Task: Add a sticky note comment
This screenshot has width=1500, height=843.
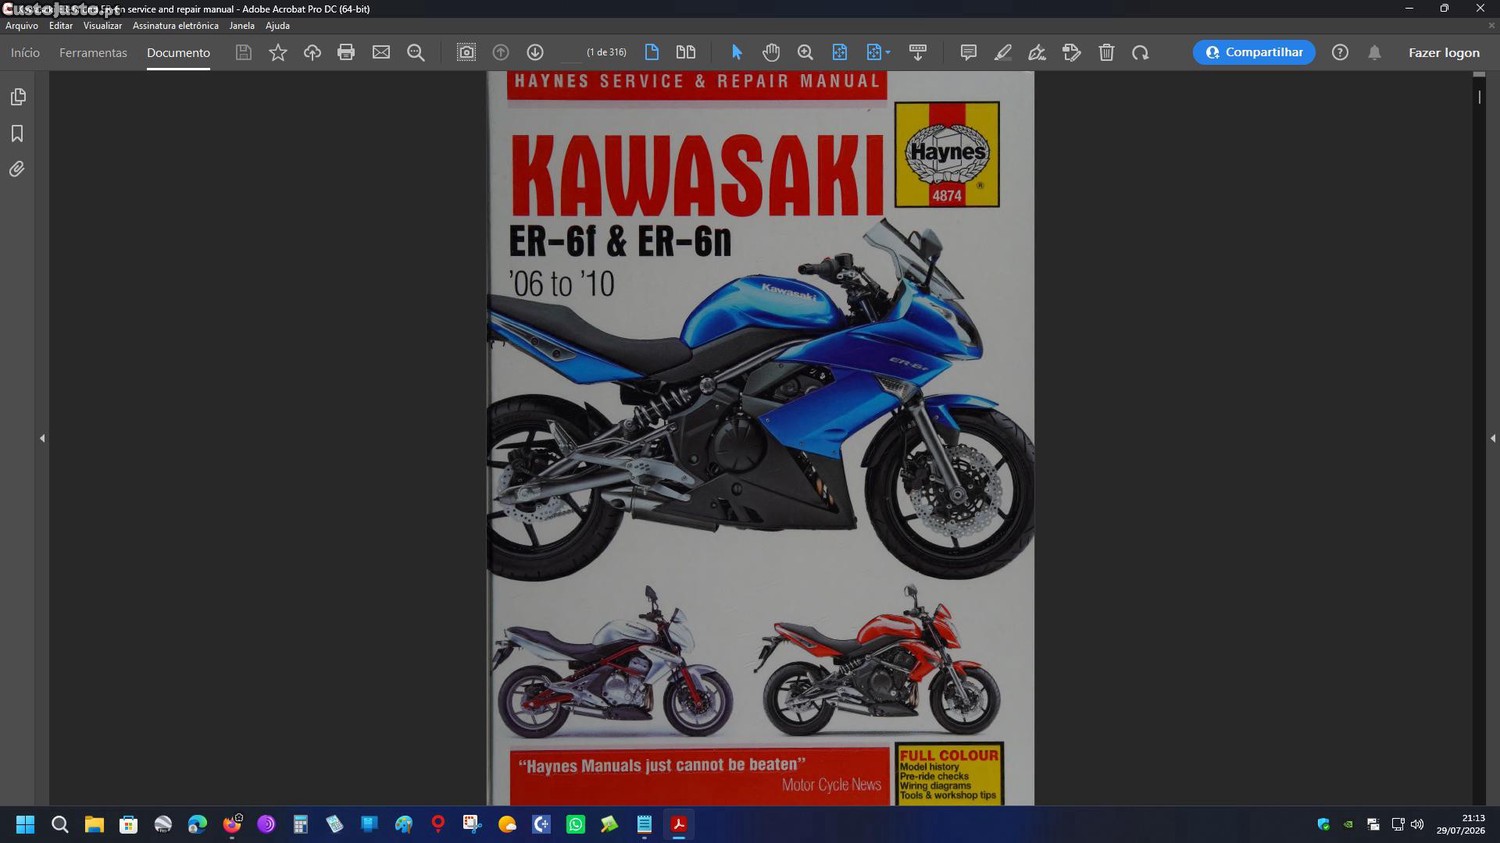Action: click(x=968, y=52)
